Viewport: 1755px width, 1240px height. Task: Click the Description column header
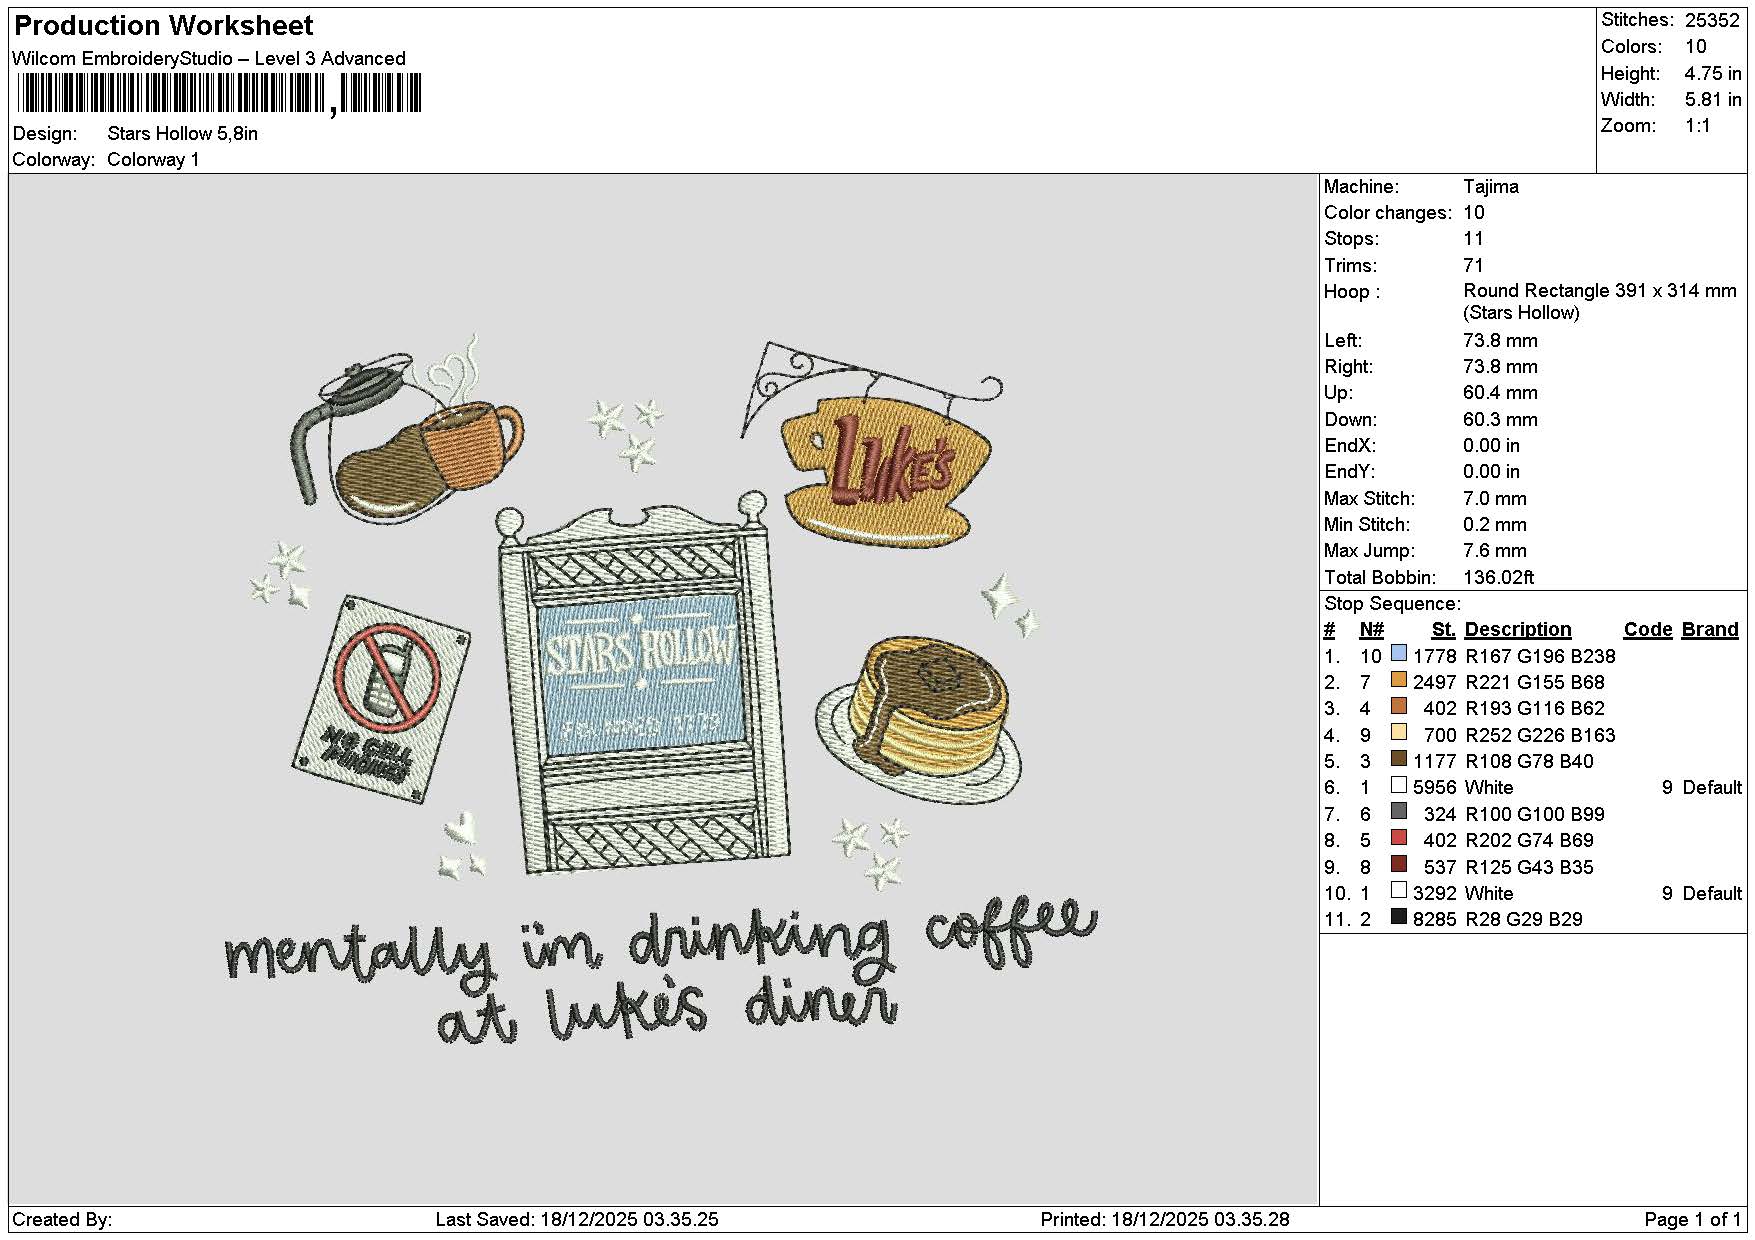tap(1517, 629)
